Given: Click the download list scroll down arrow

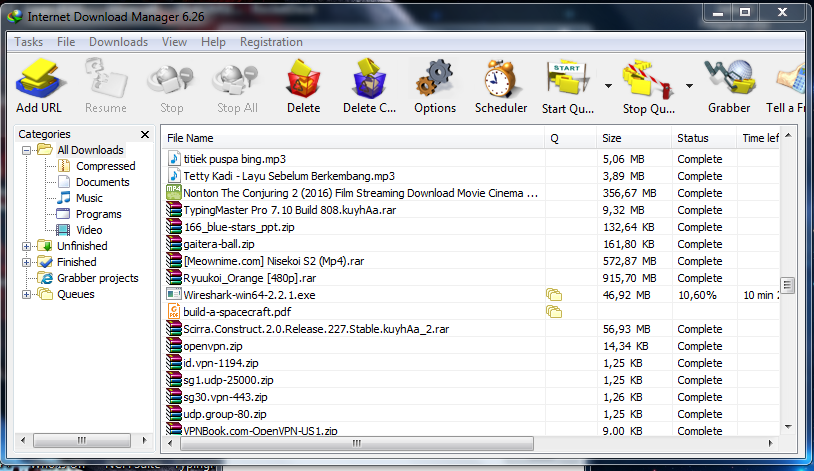Looking at the screenshot, I should 788,427.
